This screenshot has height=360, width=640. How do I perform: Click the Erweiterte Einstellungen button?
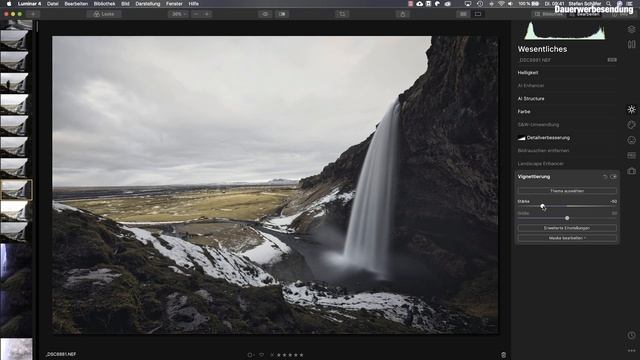[x=567, y=228]
